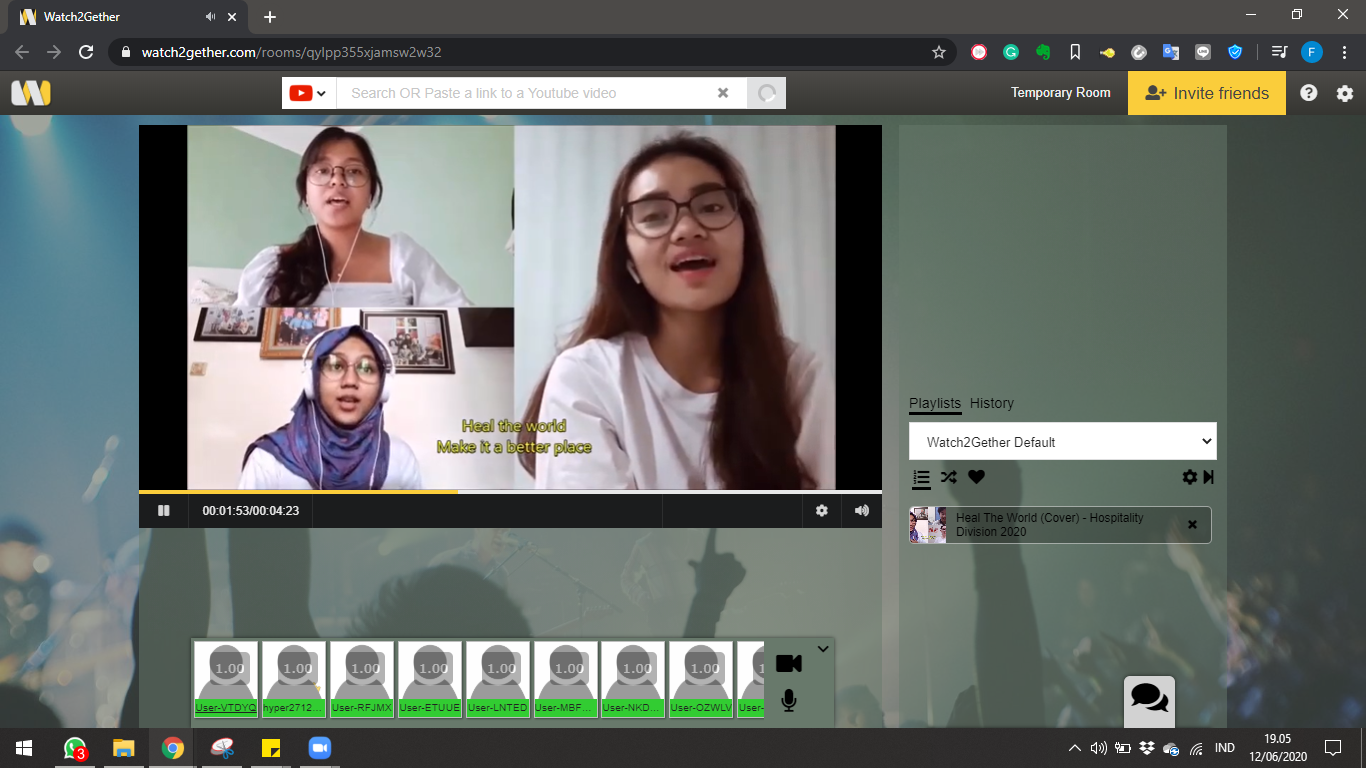This screenshot has height=768, width=1366.
Task: Shuffle the playlist
Action: click(x=949, y=477)
